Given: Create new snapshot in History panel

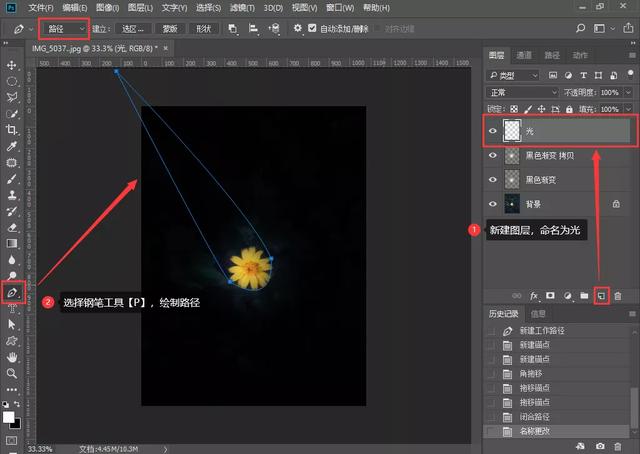Looking at the screenshot, I should (x=600, y=446).
